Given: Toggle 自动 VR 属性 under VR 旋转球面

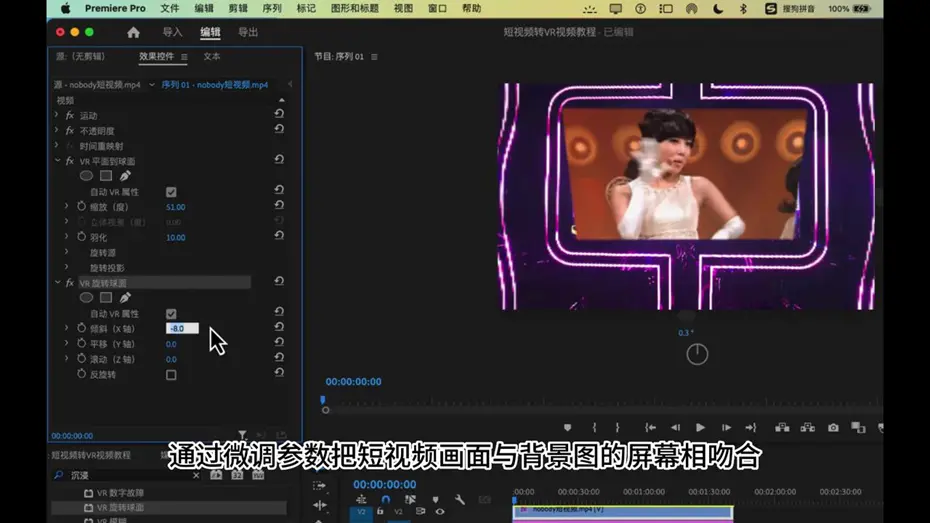Looking at the screenshot, I should 171,314.
